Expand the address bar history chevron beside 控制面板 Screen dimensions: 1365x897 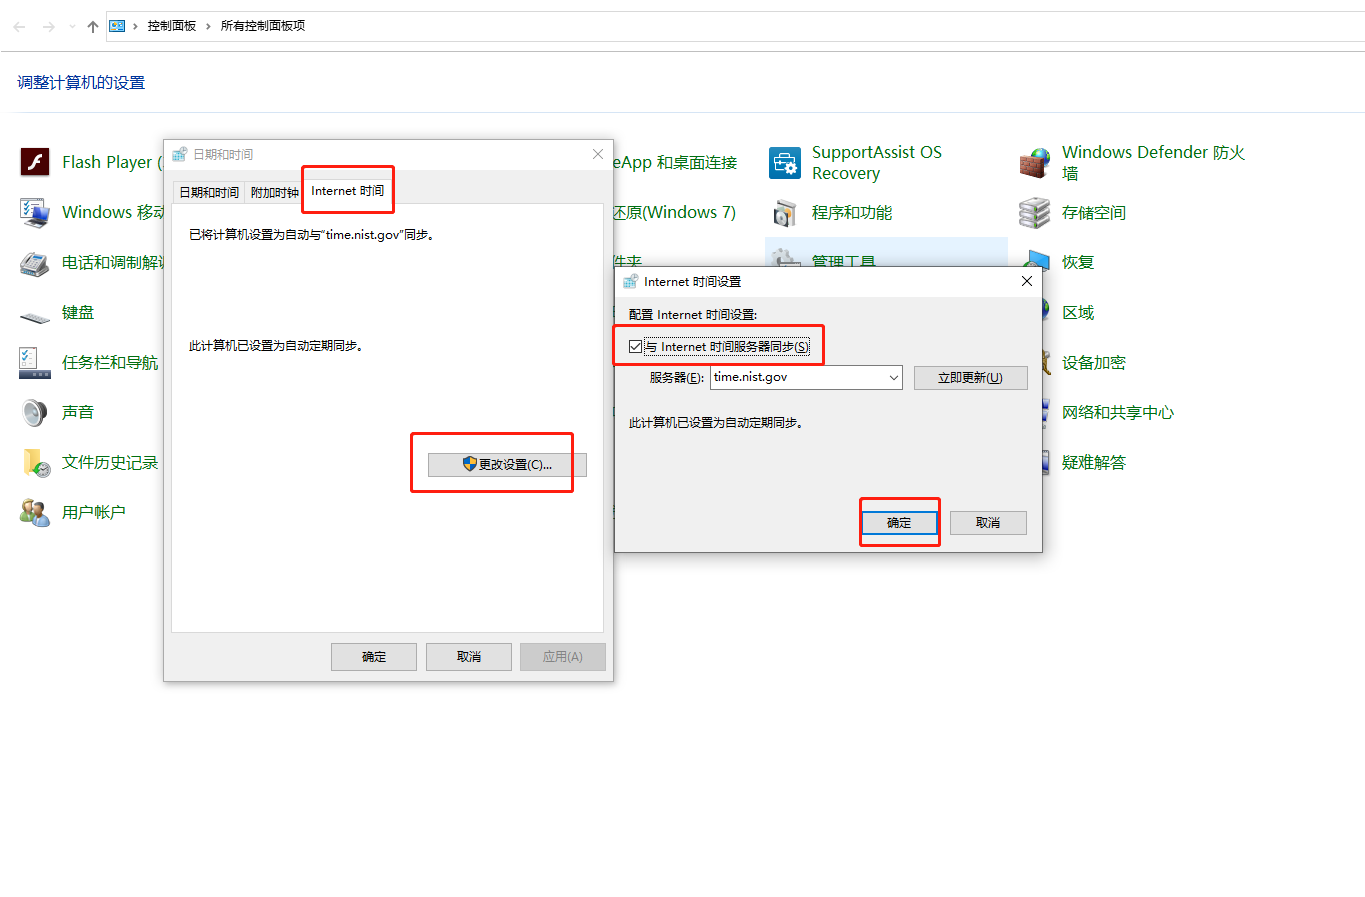coord(209,26)
